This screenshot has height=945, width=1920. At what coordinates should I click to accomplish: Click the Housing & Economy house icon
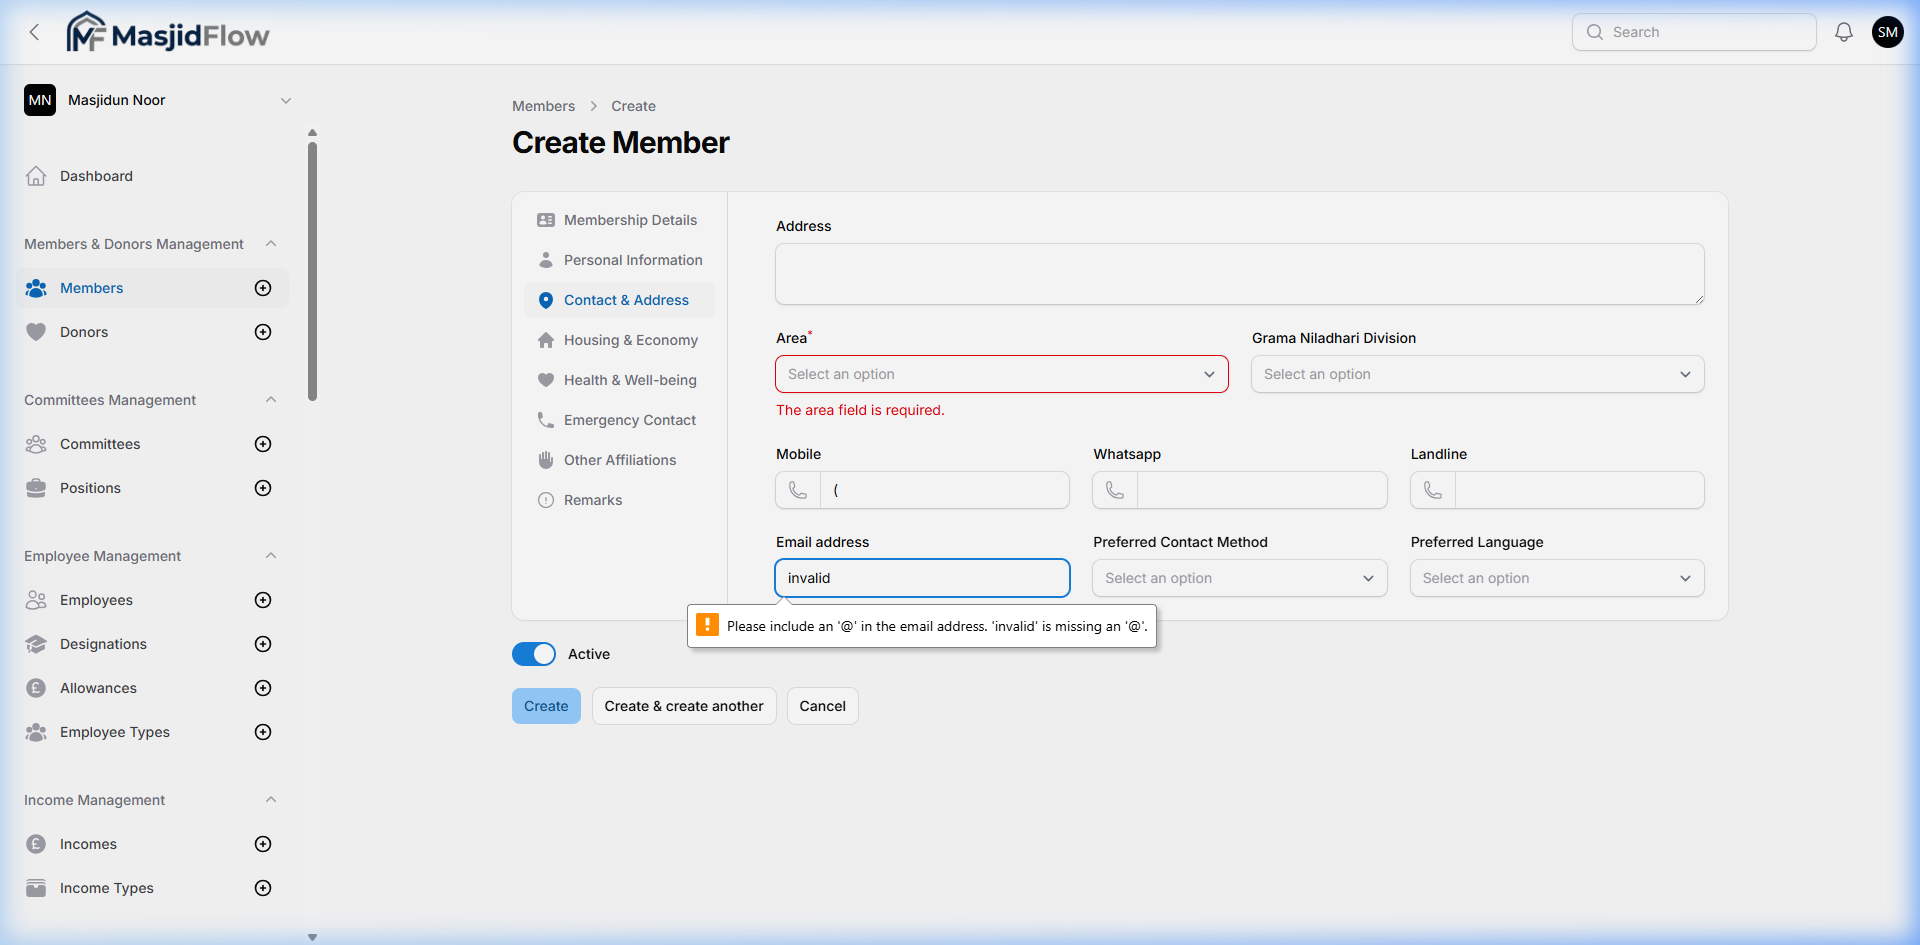[545, 340]
